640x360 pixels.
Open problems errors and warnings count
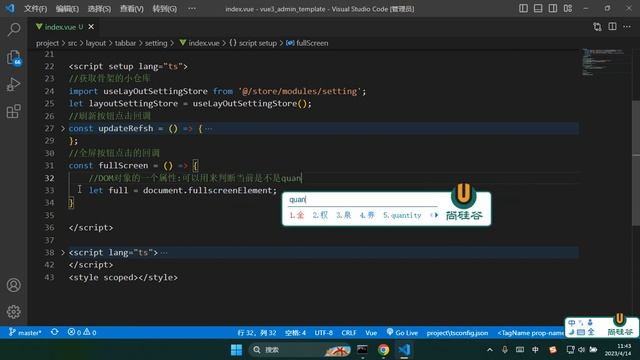click(x=82, y=332)
